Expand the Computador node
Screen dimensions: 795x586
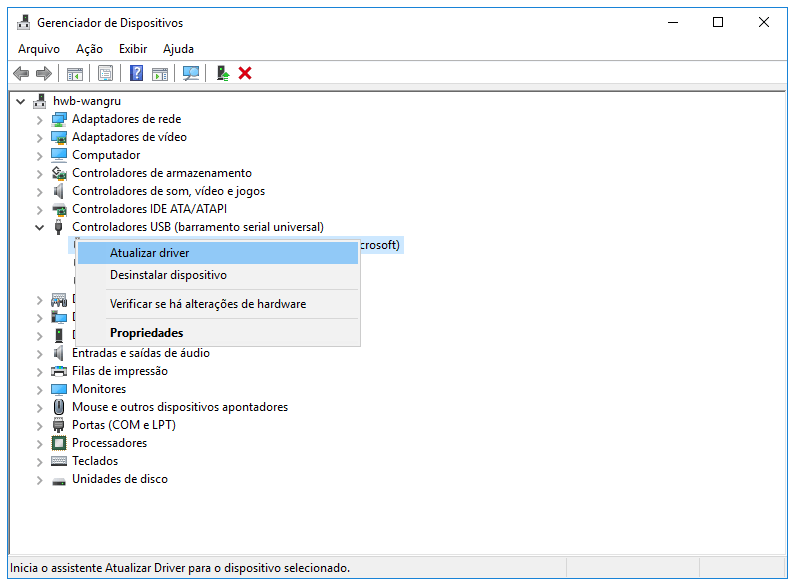[x=40, y=156]
